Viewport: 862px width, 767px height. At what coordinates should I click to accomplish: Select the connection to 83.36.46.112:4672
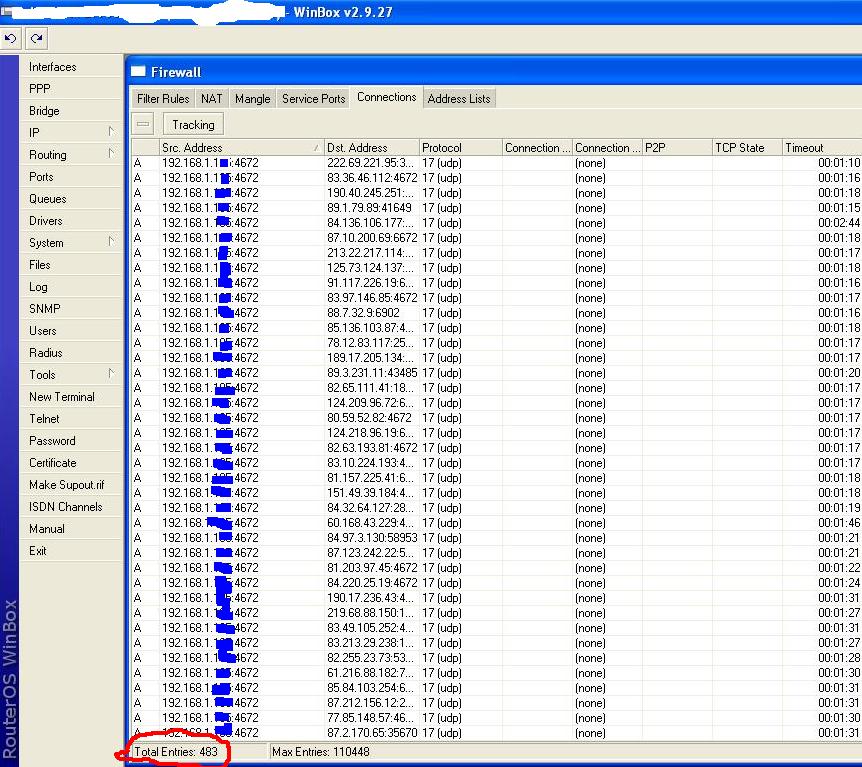(x=371, y=178)
